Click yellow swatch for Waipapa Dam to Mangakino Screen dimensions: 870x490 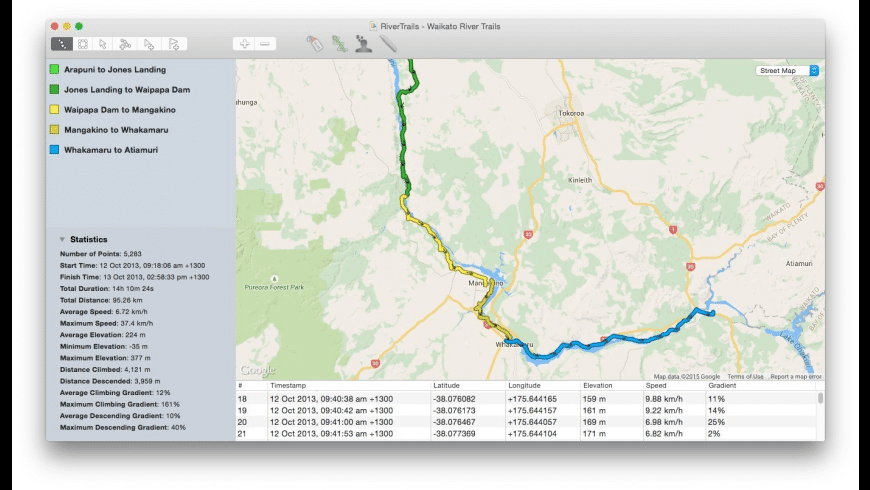point(54,109)
